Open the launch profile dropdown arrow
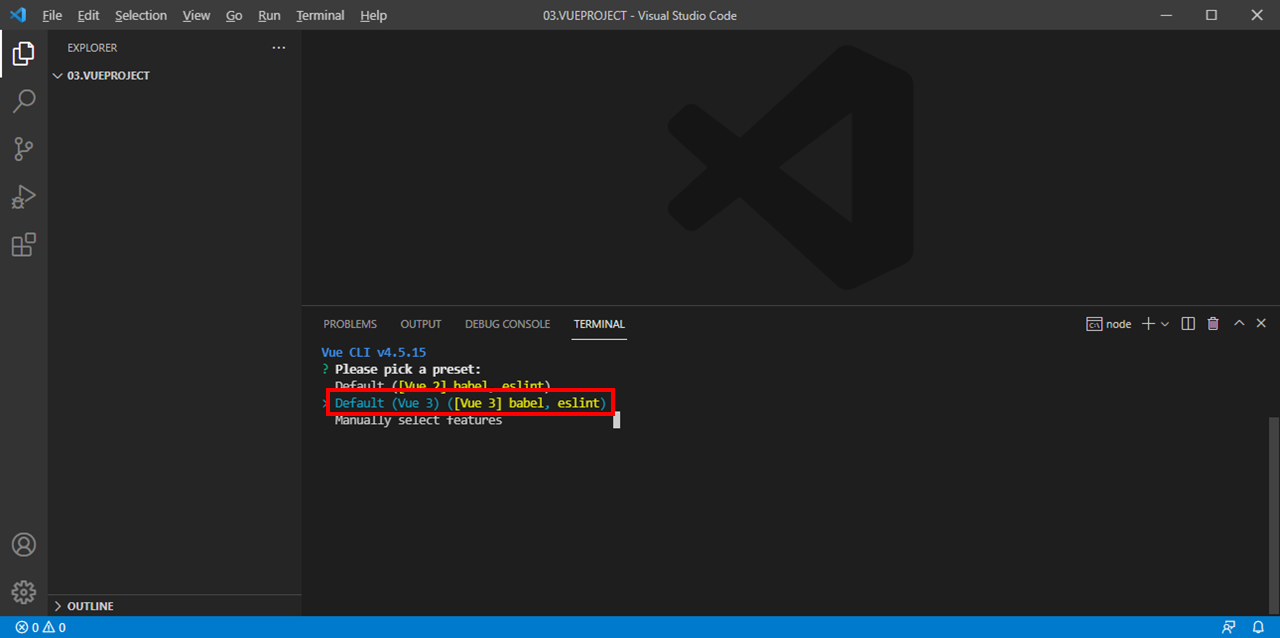The height and width of the screenshot is (638, 1280). click(1165, 324)
